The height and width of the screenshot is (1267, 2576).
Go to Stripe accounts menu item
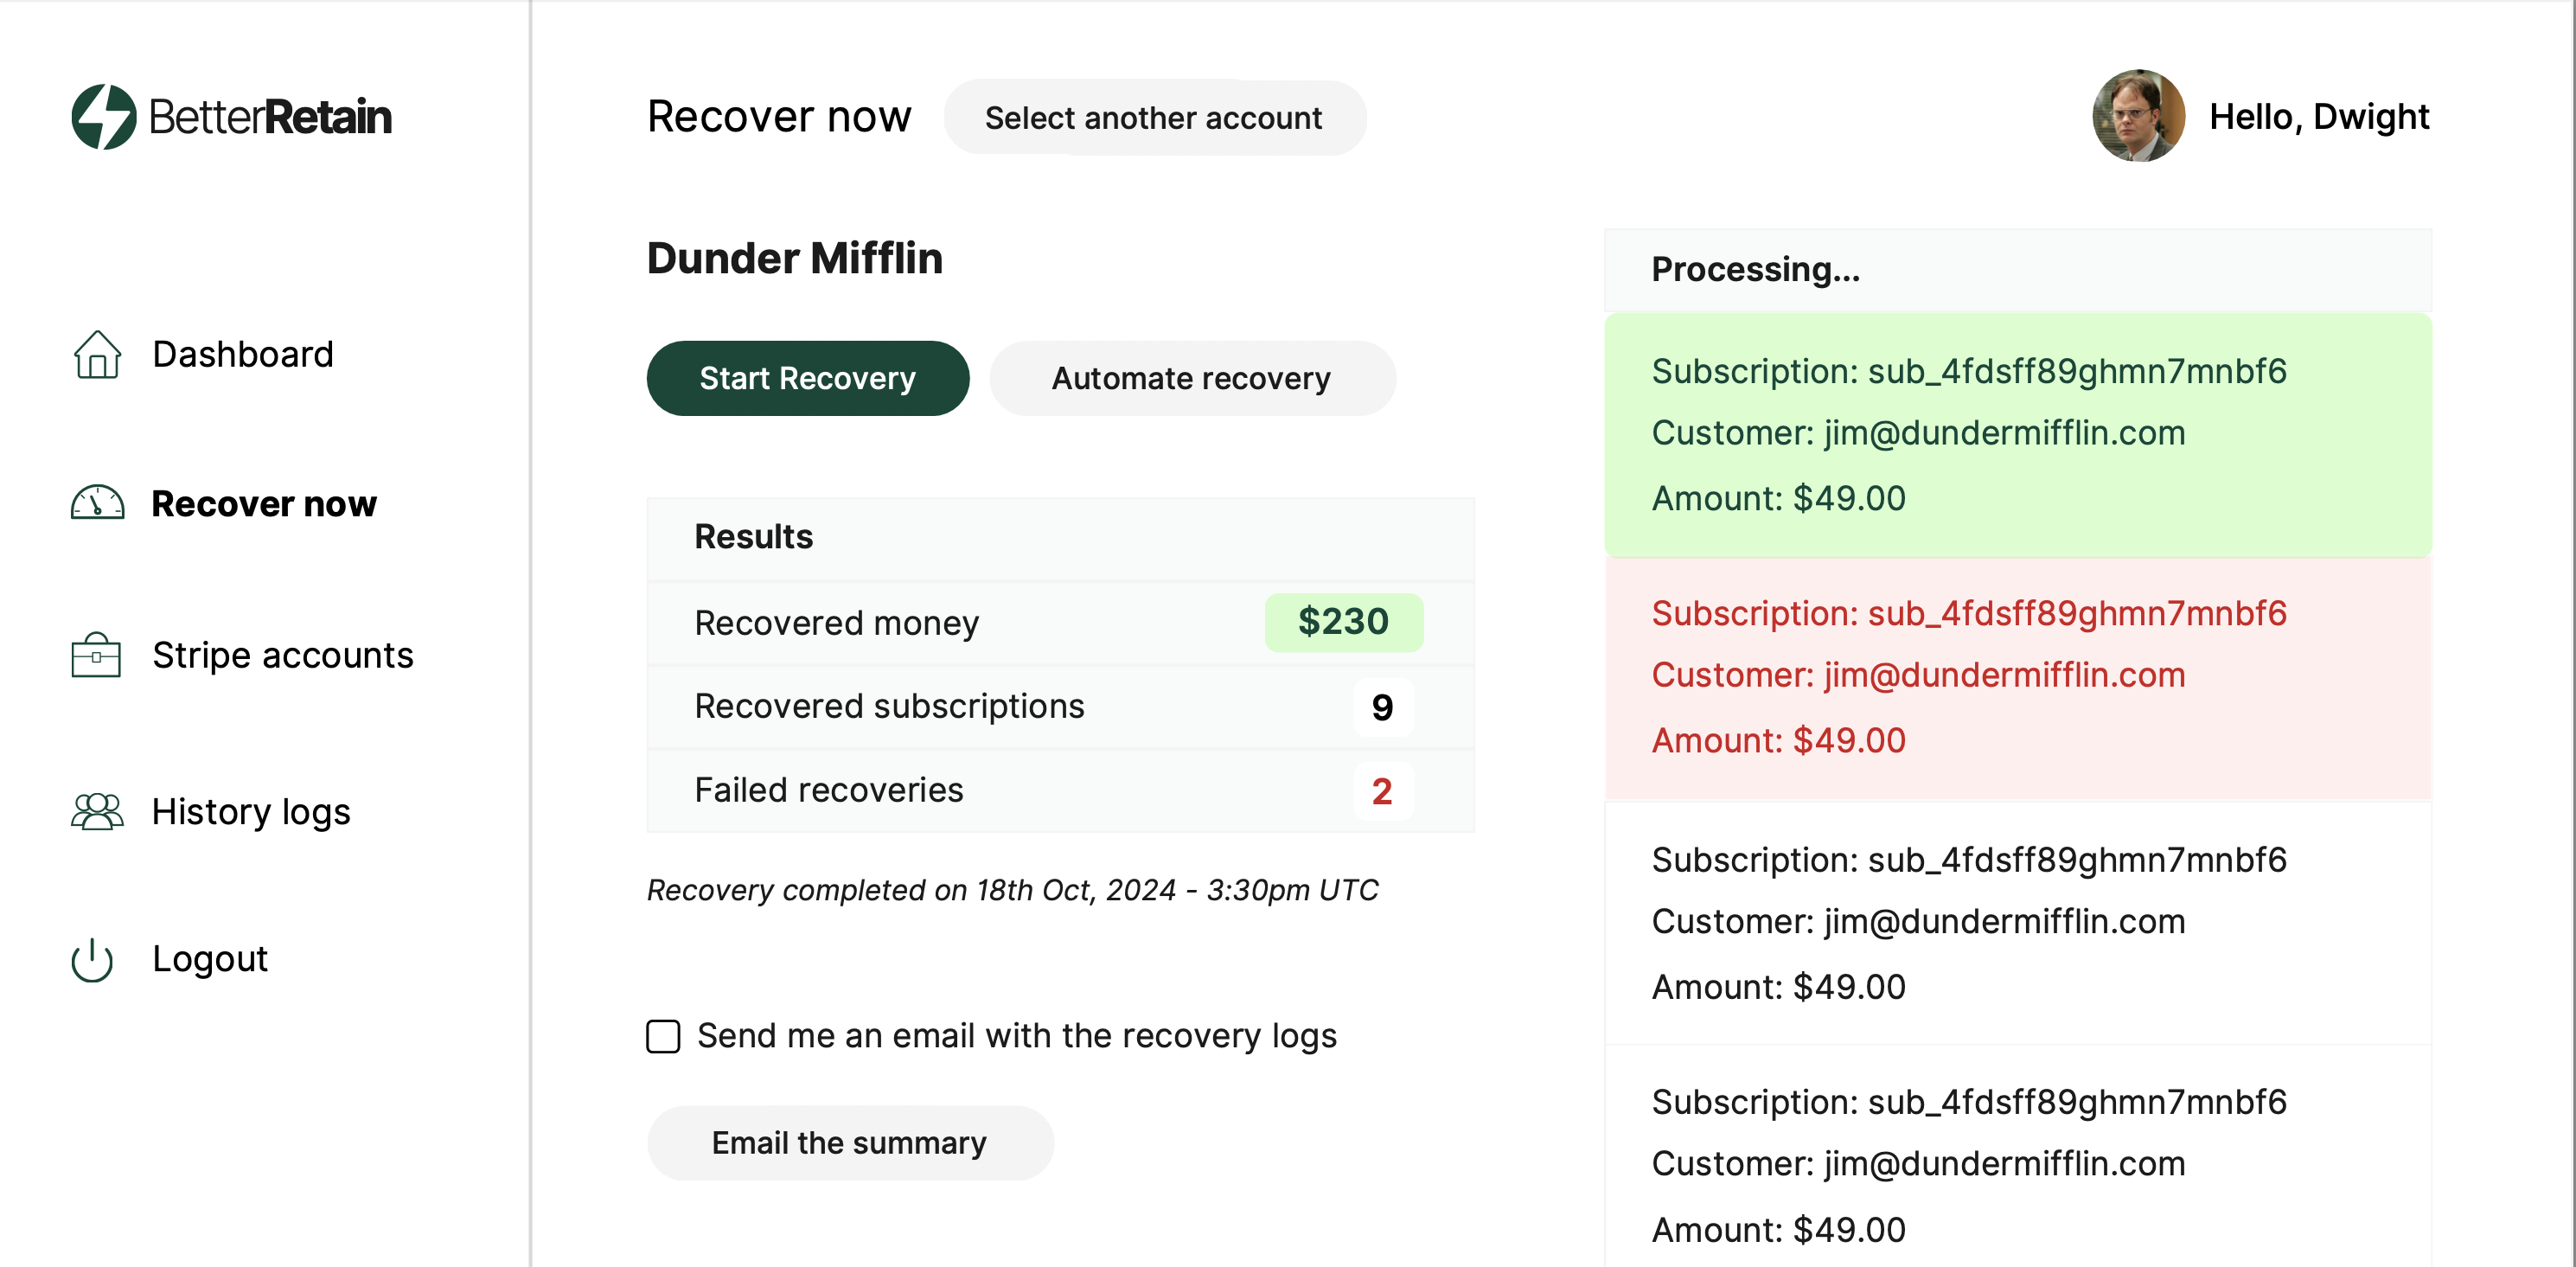pos(282,655)
